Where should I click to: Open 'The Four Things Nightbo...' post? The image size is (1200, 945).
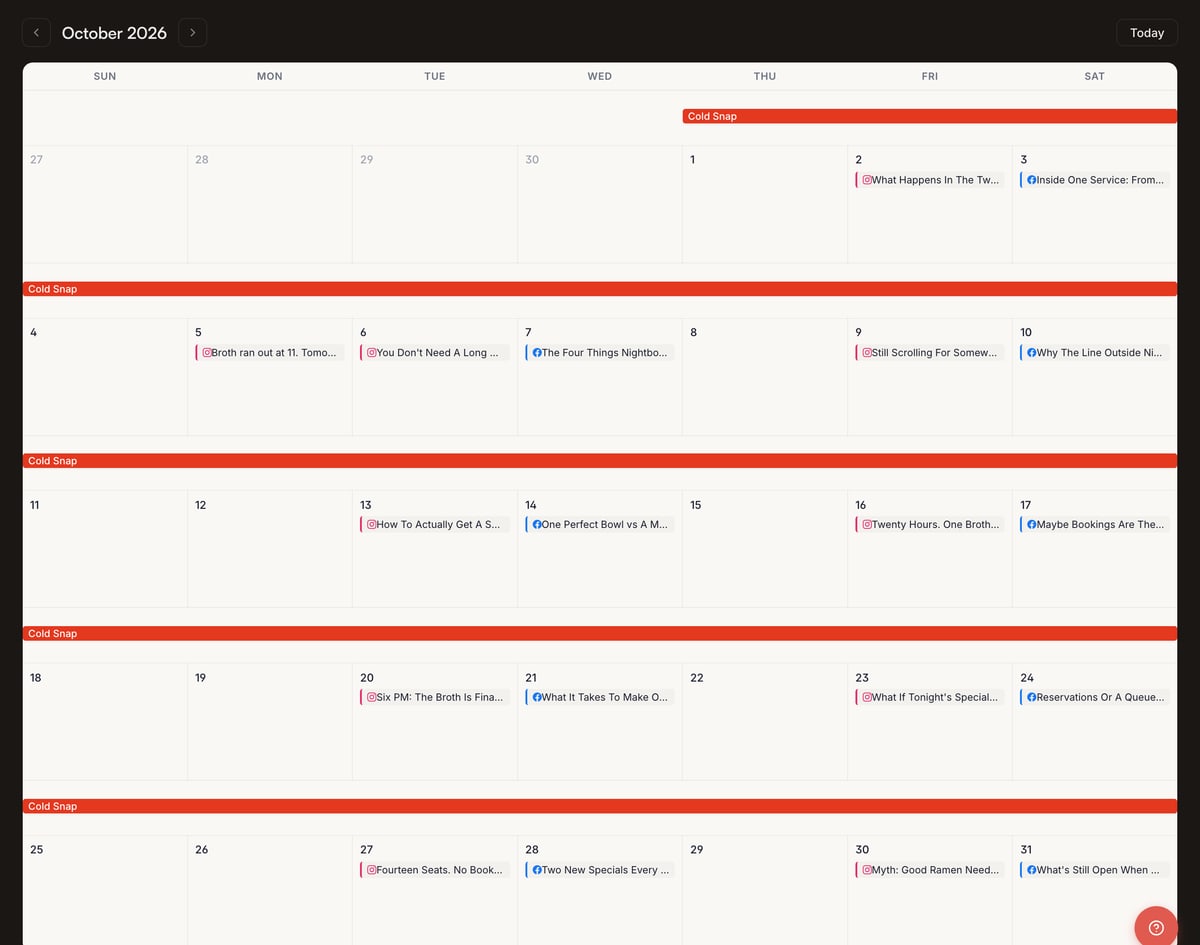pyautogui.click(x=600, y=353)
